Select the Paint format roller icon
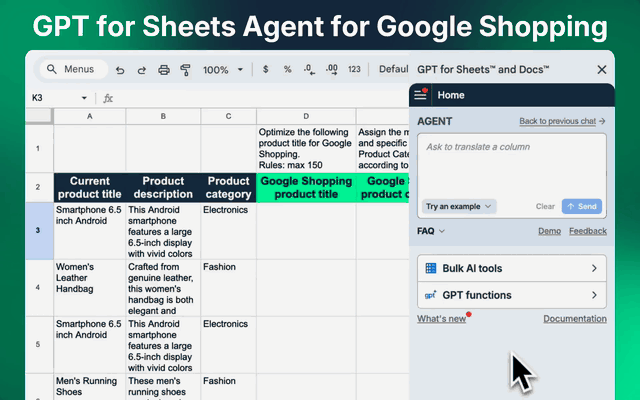Image resolution: width=640 pixels, height=400 pixels. [186, 70]
